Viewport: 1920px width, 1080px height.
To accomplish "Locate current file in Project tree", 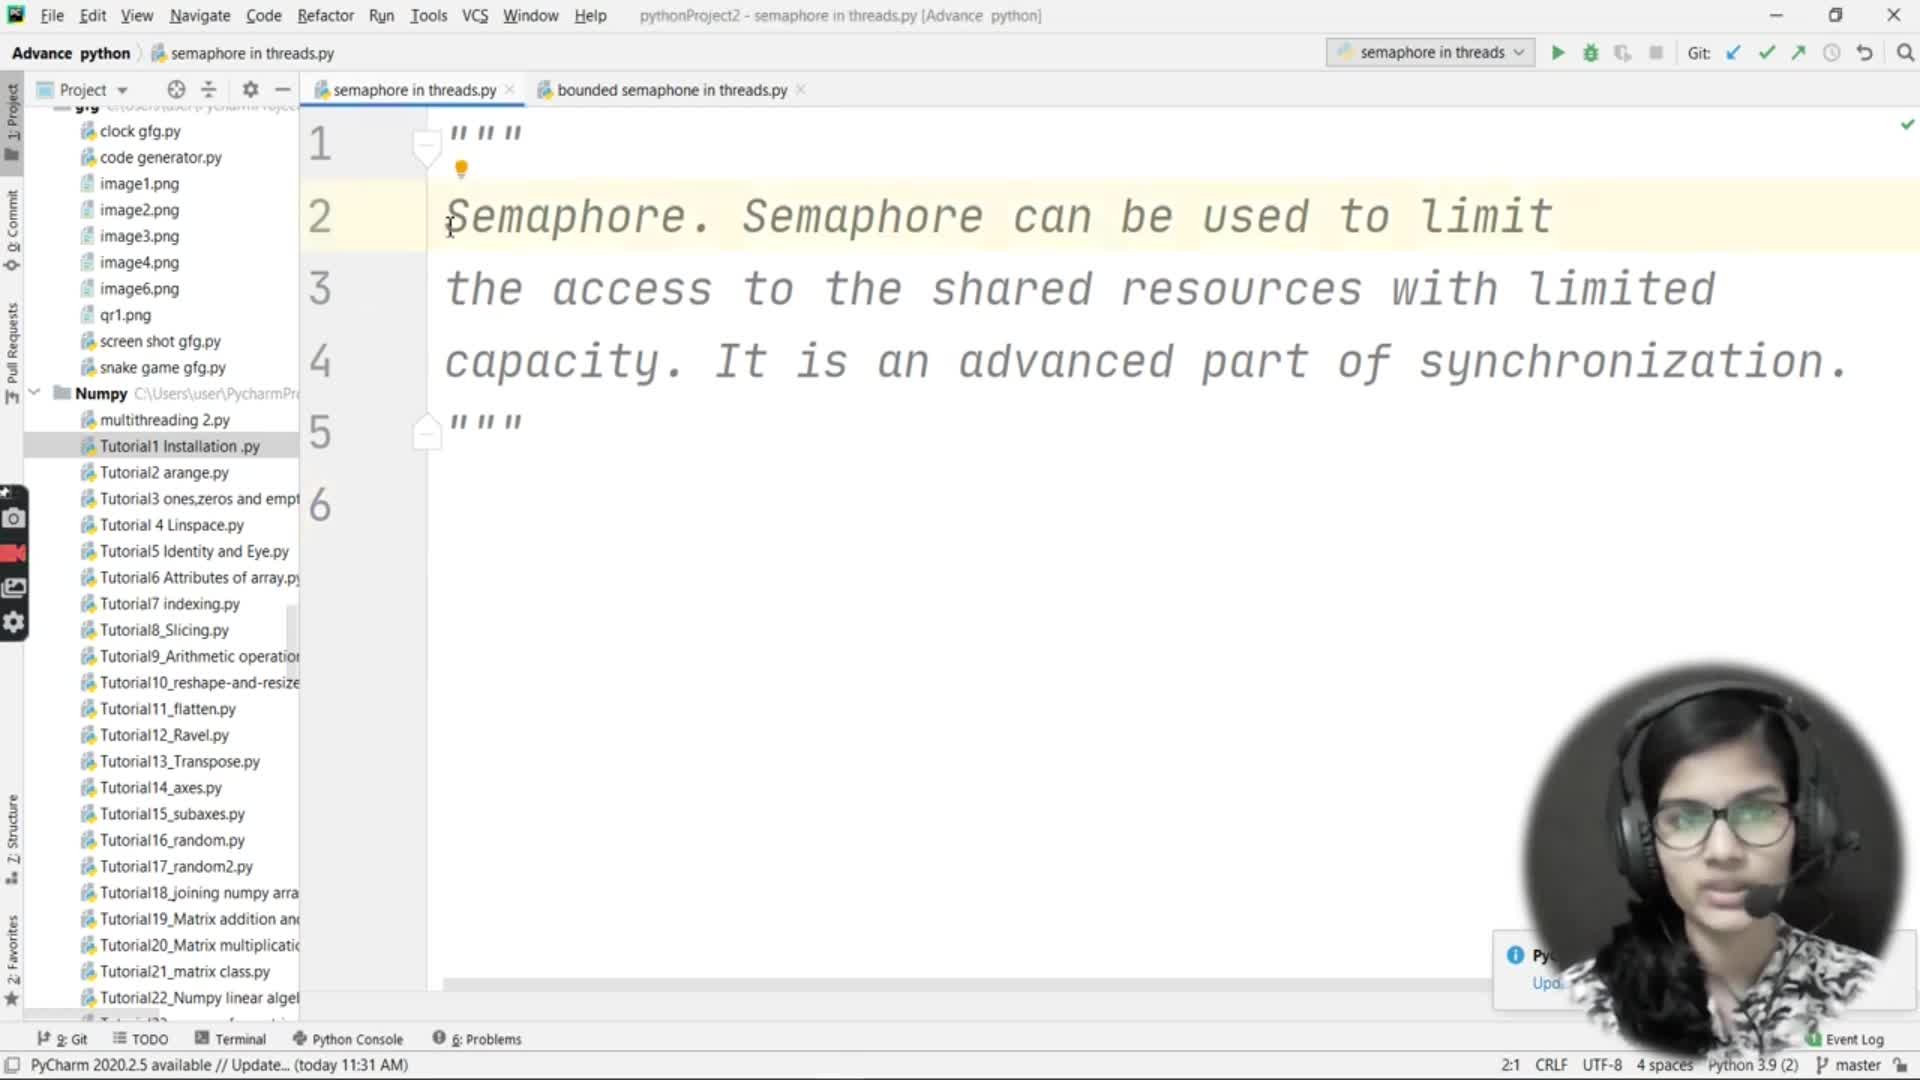I will pos(176,89).
